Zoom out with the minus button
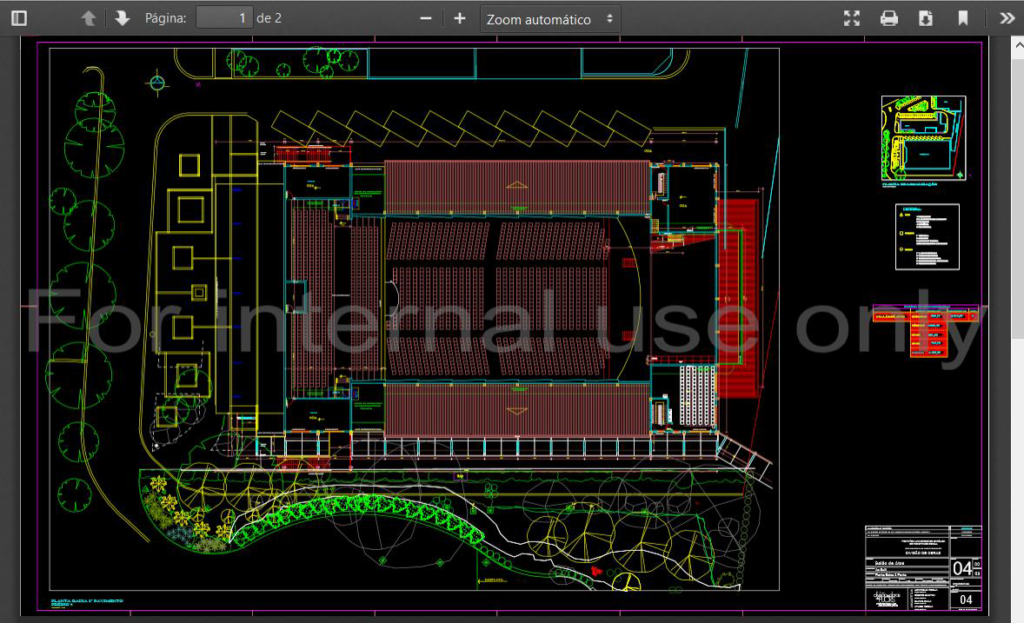 click(426, 18)
